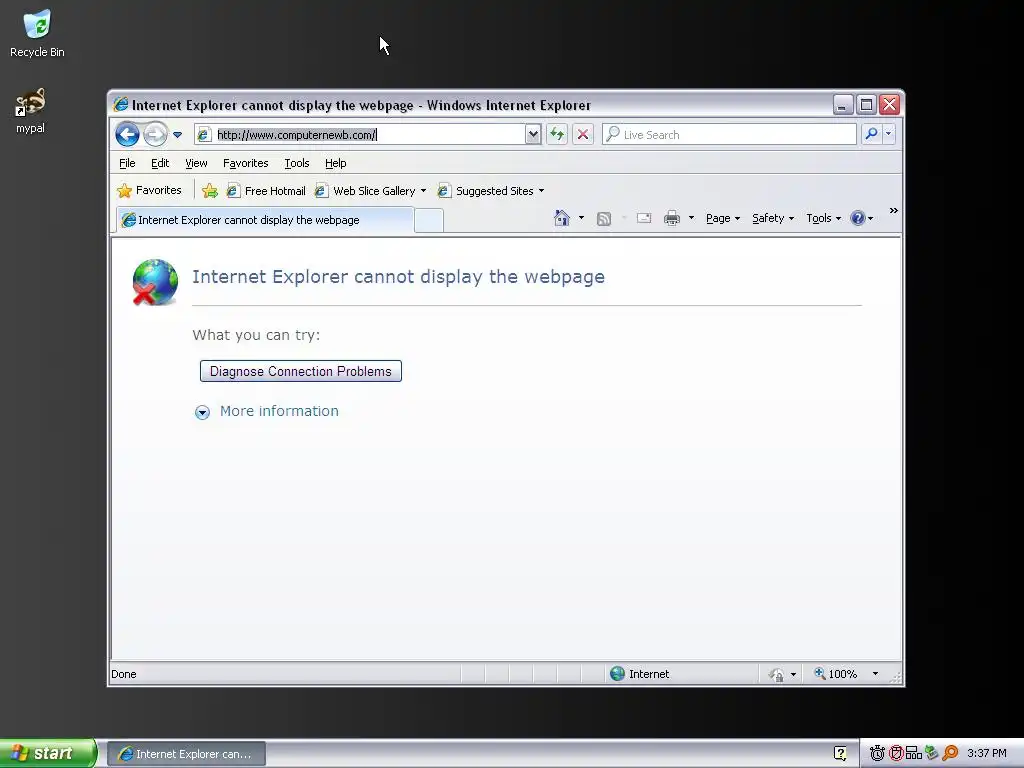
Task: Expand the Home button dropdown arrow
Action: [581, 218]
